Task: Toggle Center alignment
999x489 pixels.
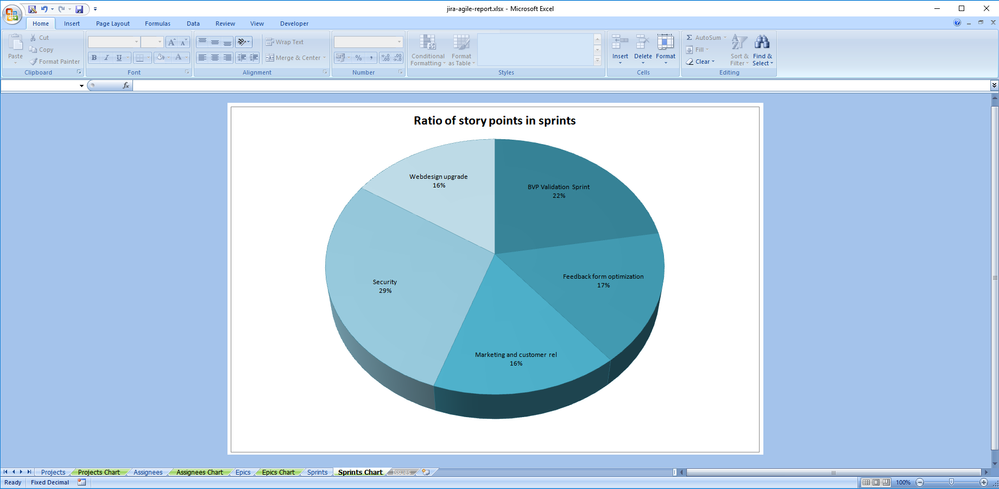Action: click(x=215, y=58)
